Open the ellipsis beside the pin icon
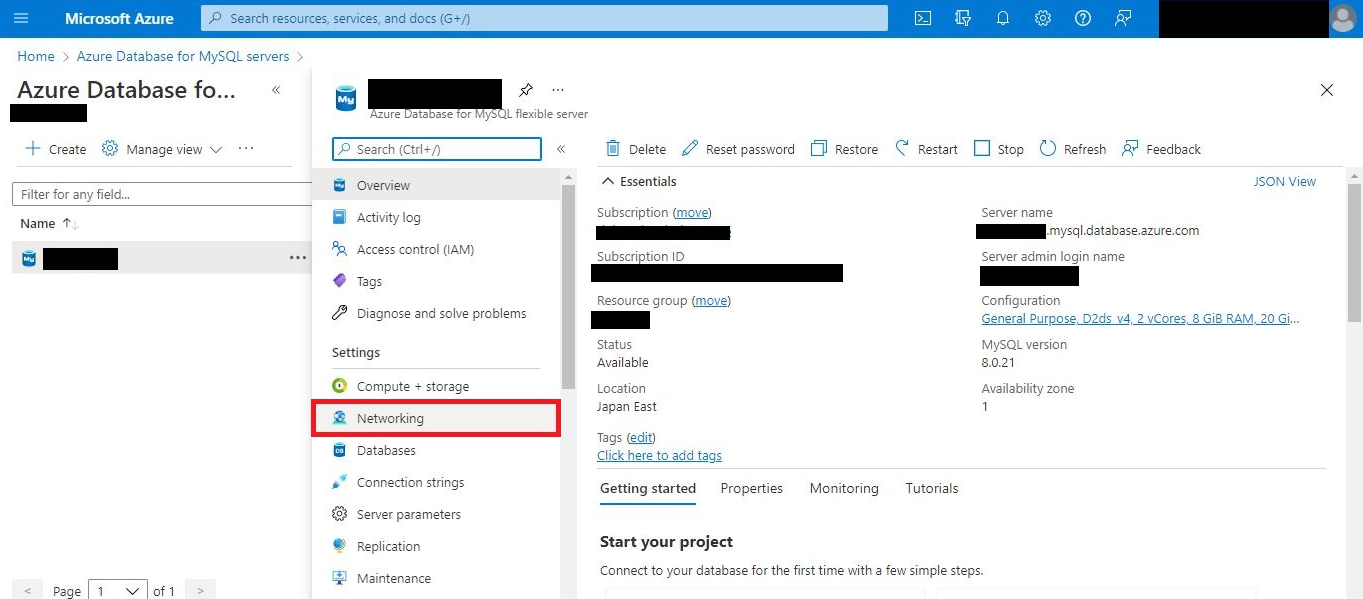 point(558,90)
